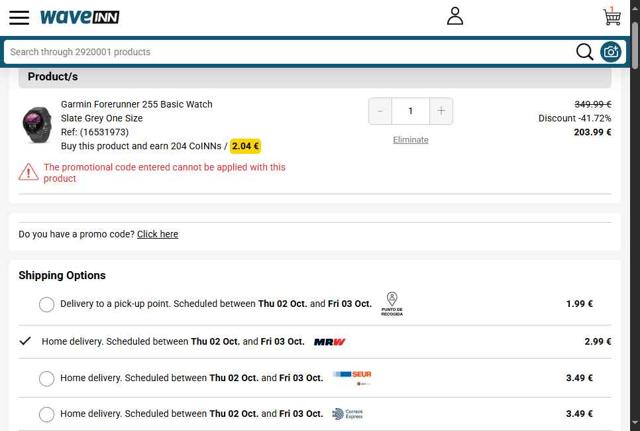Click the Punto de Recogida pickup icon
640x431 pixels.
(392, 304)
